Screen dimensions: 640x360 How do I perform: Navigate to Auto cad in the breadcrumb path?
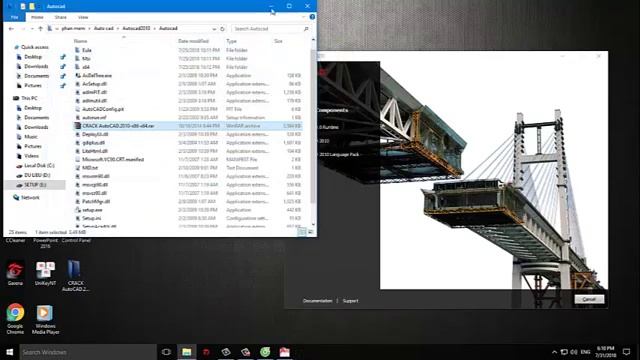104,29
